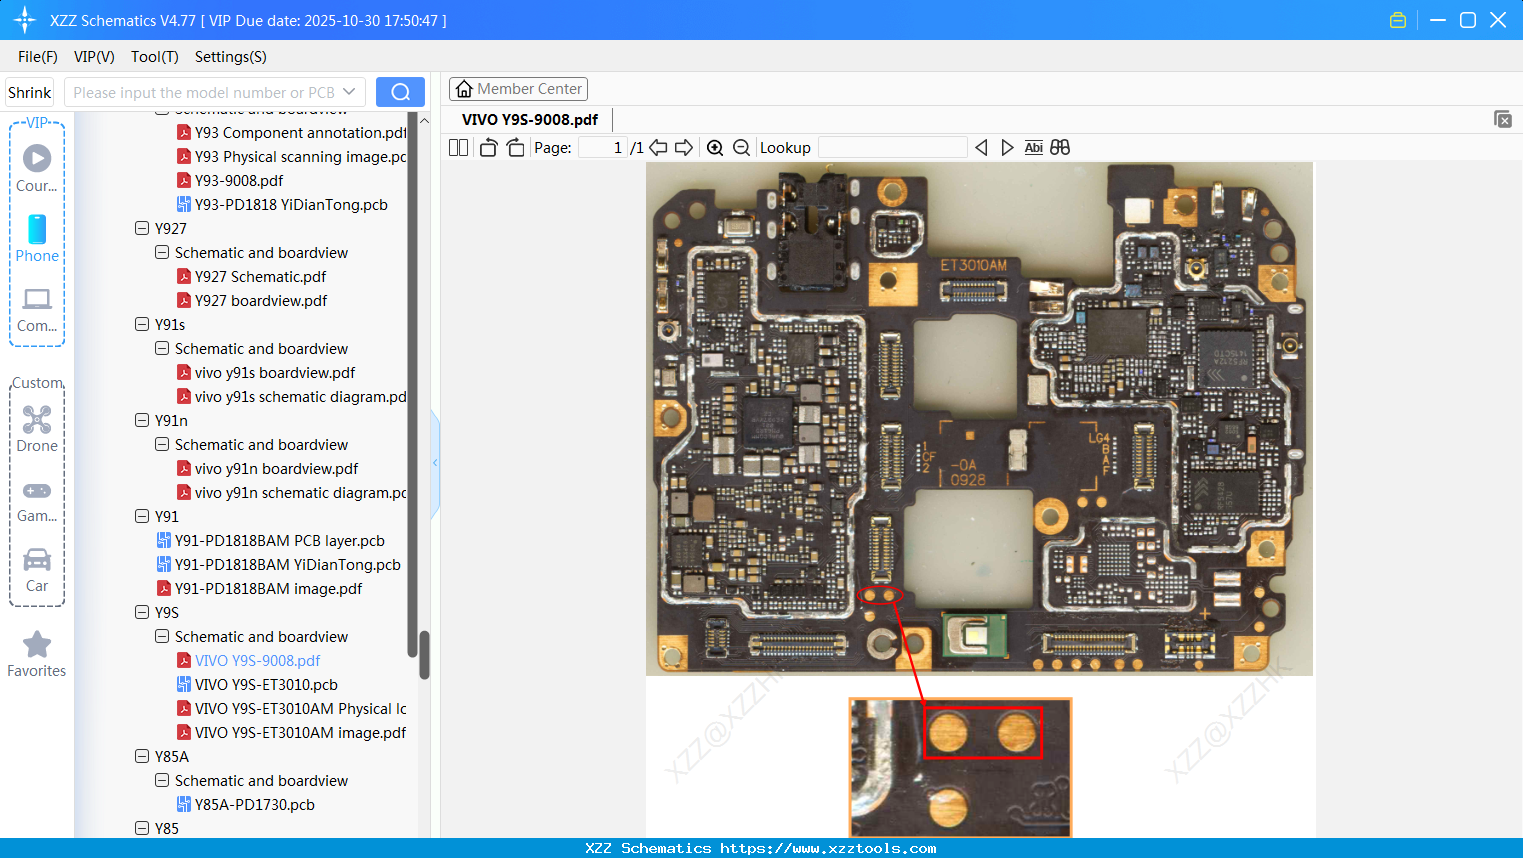Open the Drone category in sidebar
The height and width of the screenshot is (858, 1523).
pyautogui.click(x=37, y=429)
